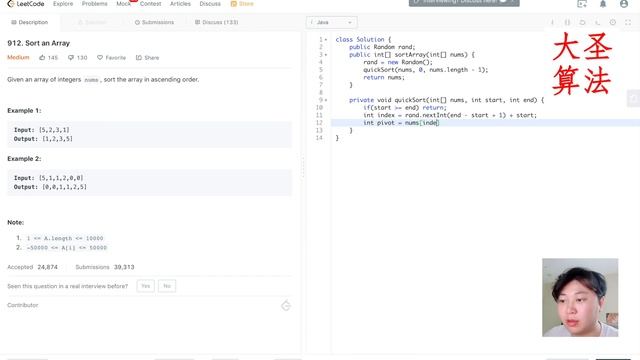640x360 pixels.
Task: Click the problem title 912. Sort an Array
Action: 38,43
